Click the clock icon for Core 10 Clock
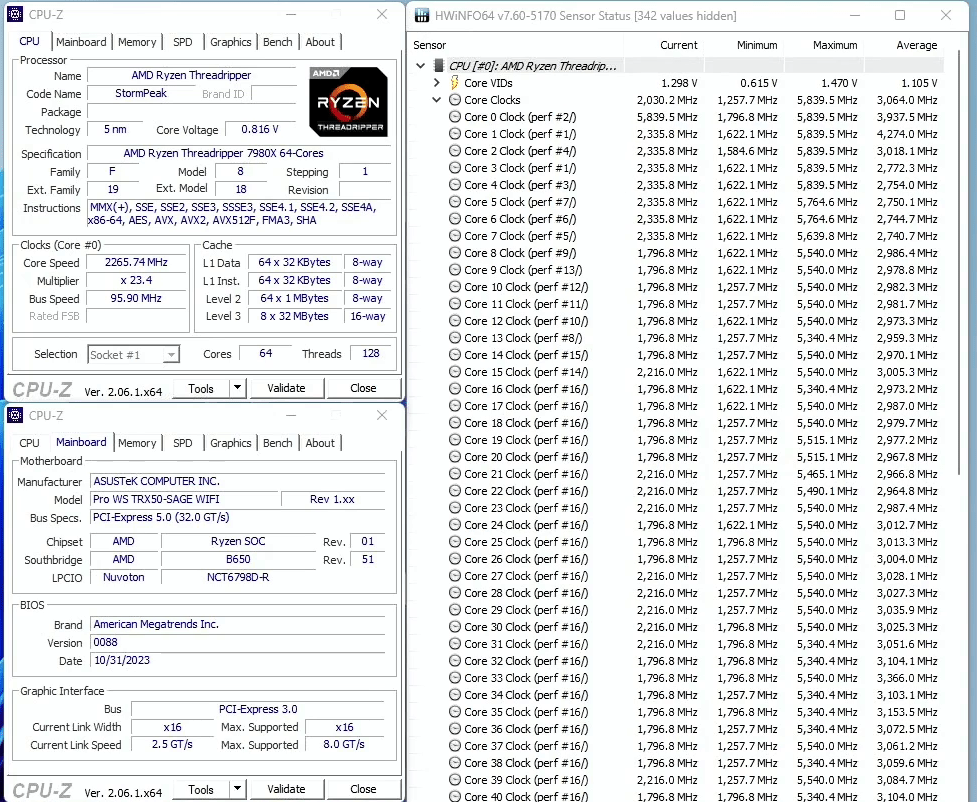The height and width of the screenshot is (802, 977). pyautogui.click(x=455, y=287)
